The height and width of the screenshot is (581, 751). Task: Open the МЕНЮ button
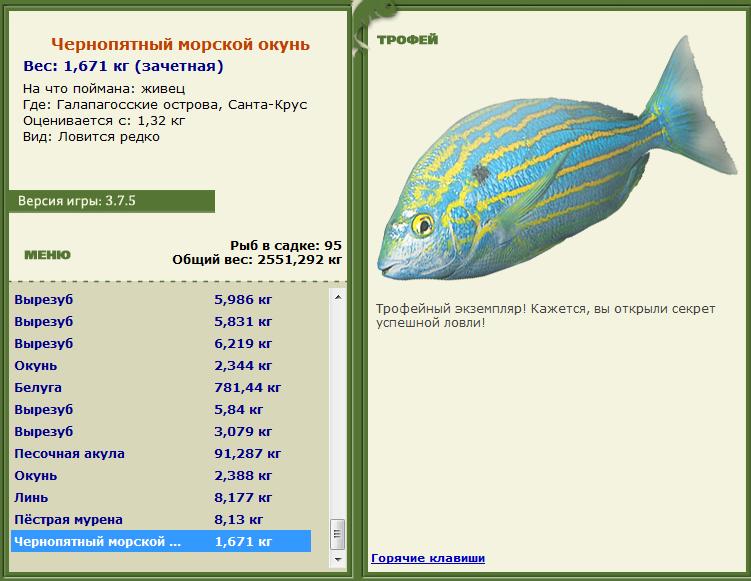pyautogui.click(x=47, y=255)
